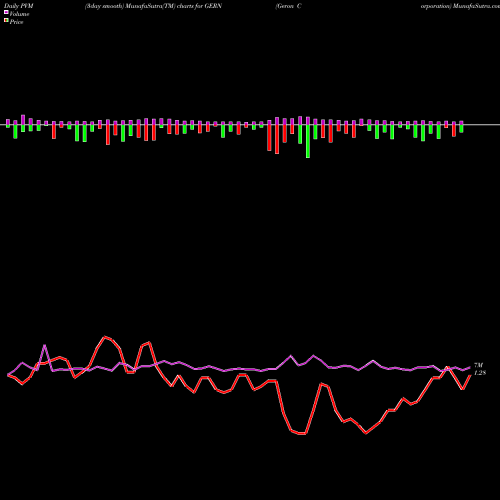Select the 'Price' legend label
Image resolution: width=500 pixels, height=500 pixels.
pos(16,22)
